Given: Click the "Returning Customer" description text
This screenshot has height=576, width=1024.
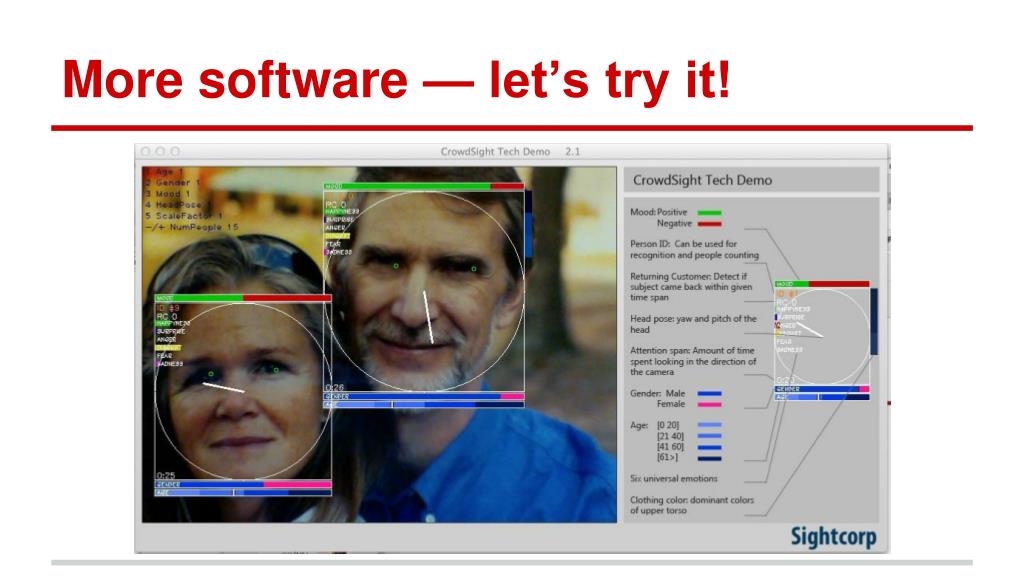Looking at the screenshot, I should (691, 287).
